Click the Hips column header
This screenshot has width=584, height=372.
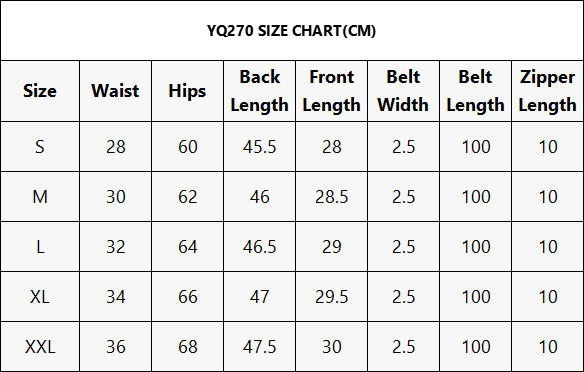click(x=187, y=91)
